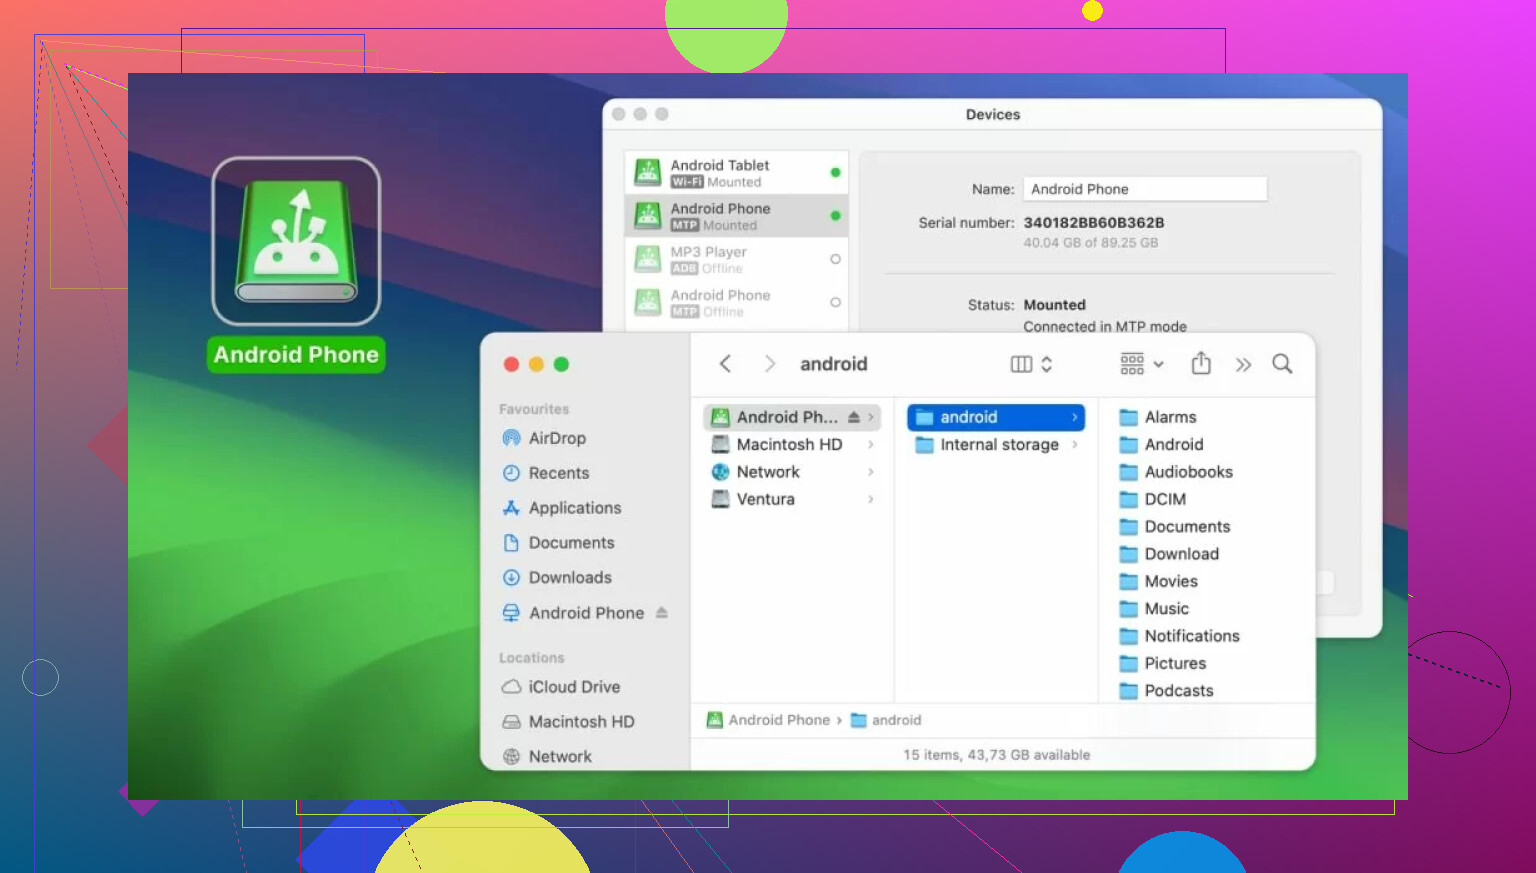Toggle Android Tablet green mount indicator
The width and height of the screenshot is (1536, 873).
click(835, 172)
